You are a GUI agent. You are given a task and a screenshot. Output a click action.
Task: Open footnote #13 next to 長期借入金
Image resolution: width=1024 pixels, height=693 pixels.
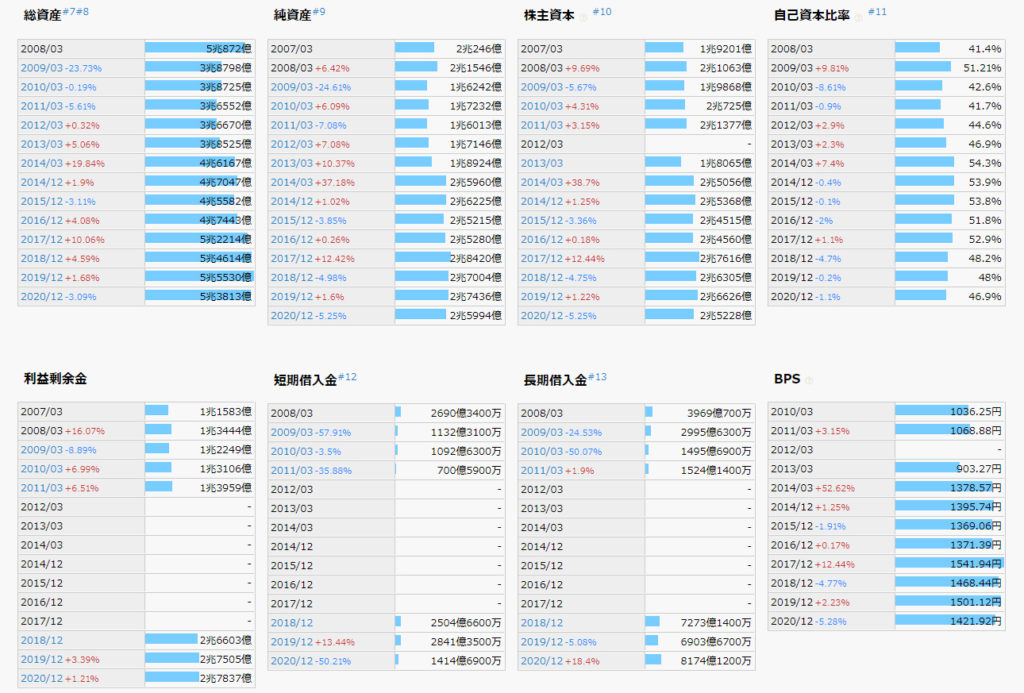click(597, 377)
